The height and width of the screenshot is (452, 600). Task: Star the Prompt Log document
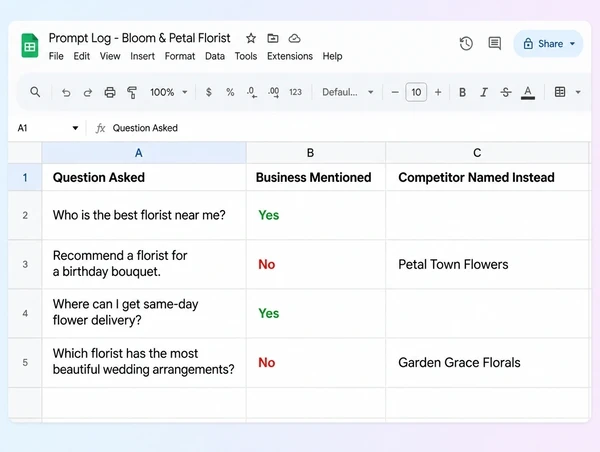click(251, 38)
